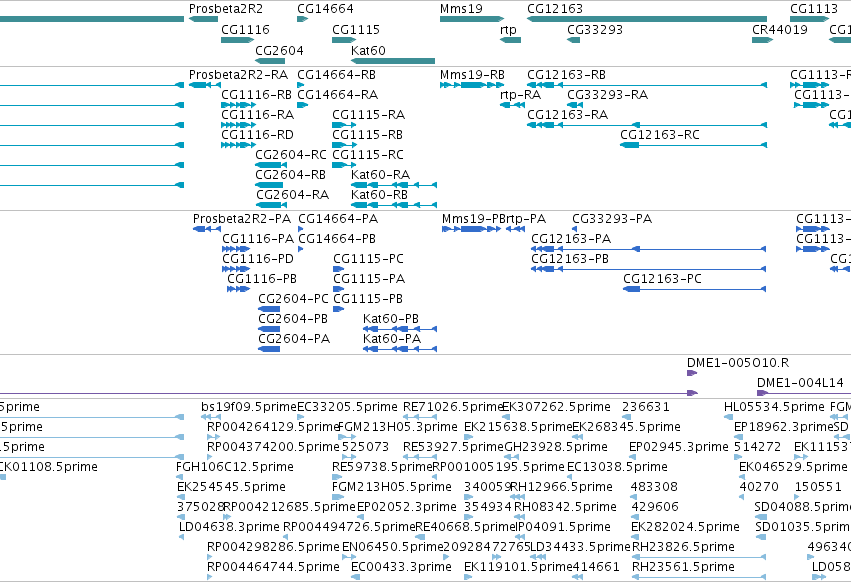Screen dimensions: 851x582
Task: Click the CG1116-PD protein label
Action: point(258,259)
